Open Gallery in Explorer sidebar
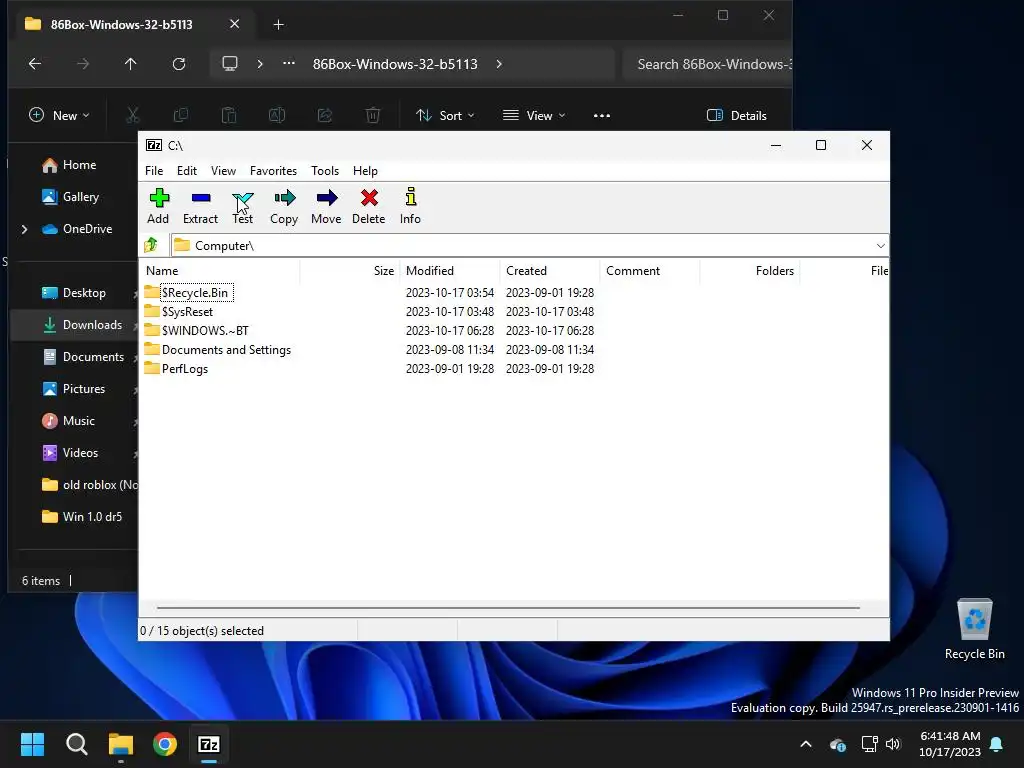Image resolution: width=1024 pixels, height=768 pixels. pos(70,197)
